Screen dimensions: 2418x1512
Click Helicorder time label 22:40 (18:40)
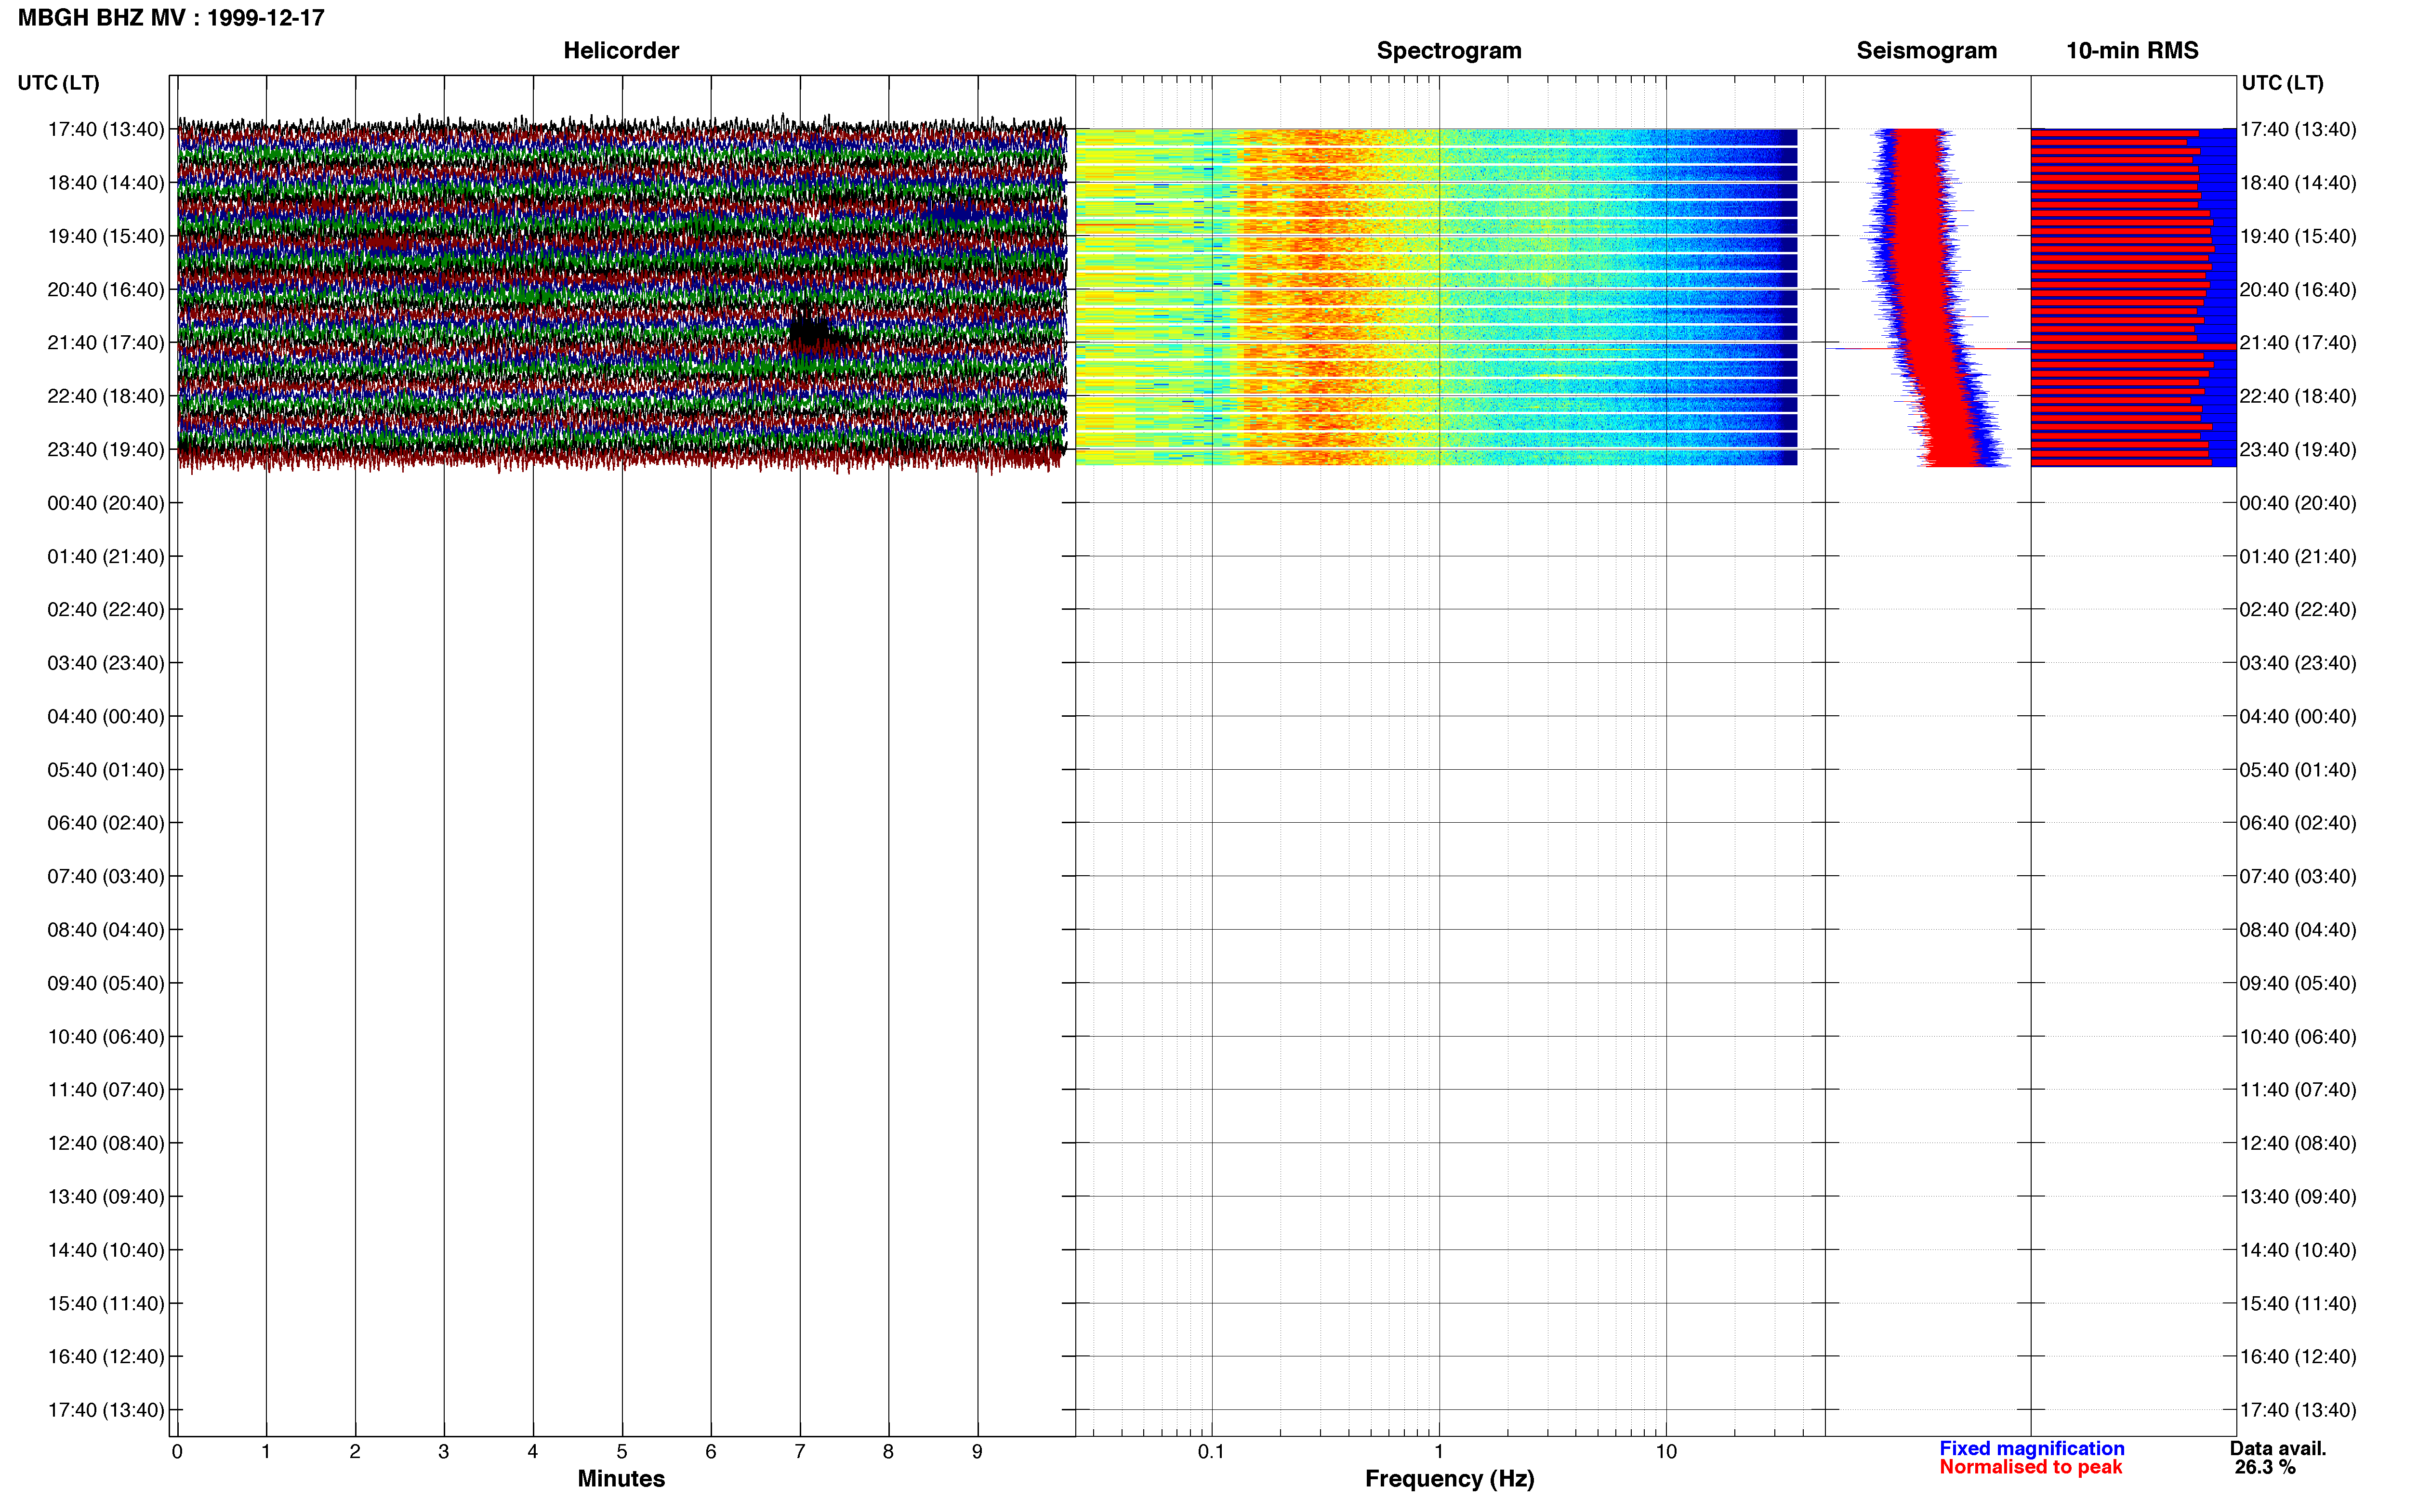[106, 396]
